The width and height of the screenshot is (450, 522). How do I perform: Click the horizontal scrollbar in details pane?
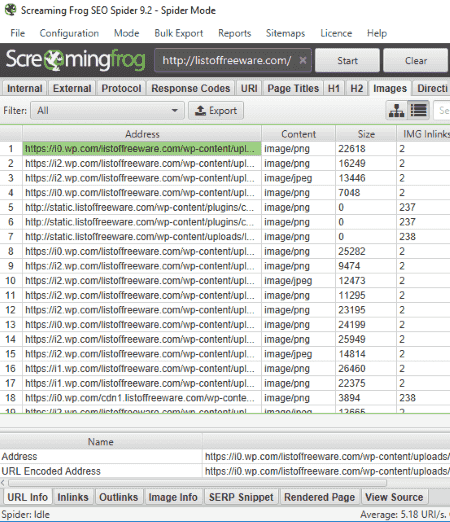pyautogui.click(x=197, y=483)
